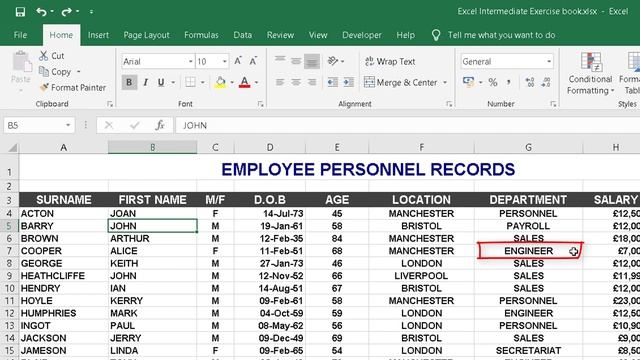Open the font color palette arrow
This screenshot has height=360, width=640.
coord(257,82)
